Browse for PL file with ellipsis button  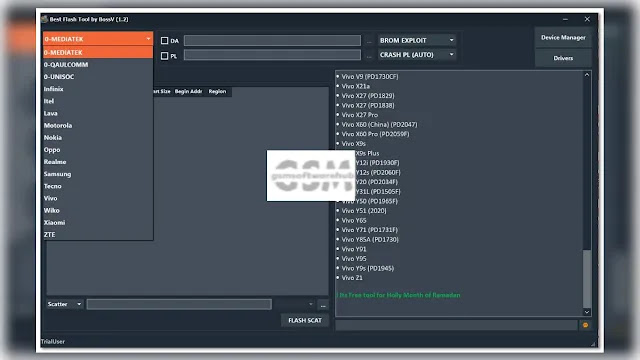click(x=369, y=56)
